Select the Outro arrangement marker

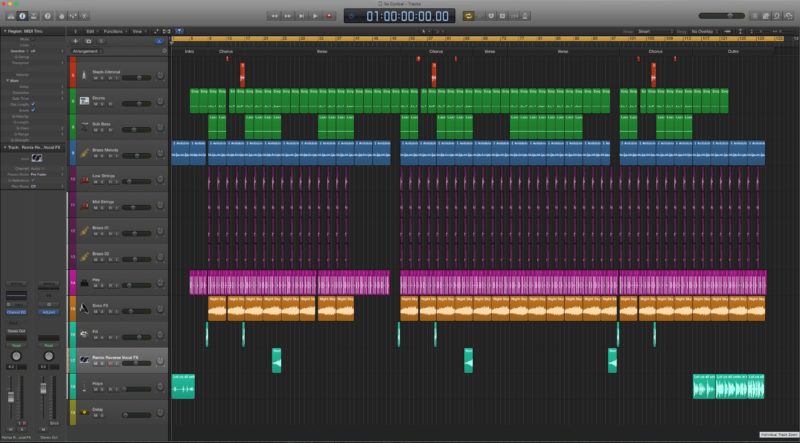733,52
